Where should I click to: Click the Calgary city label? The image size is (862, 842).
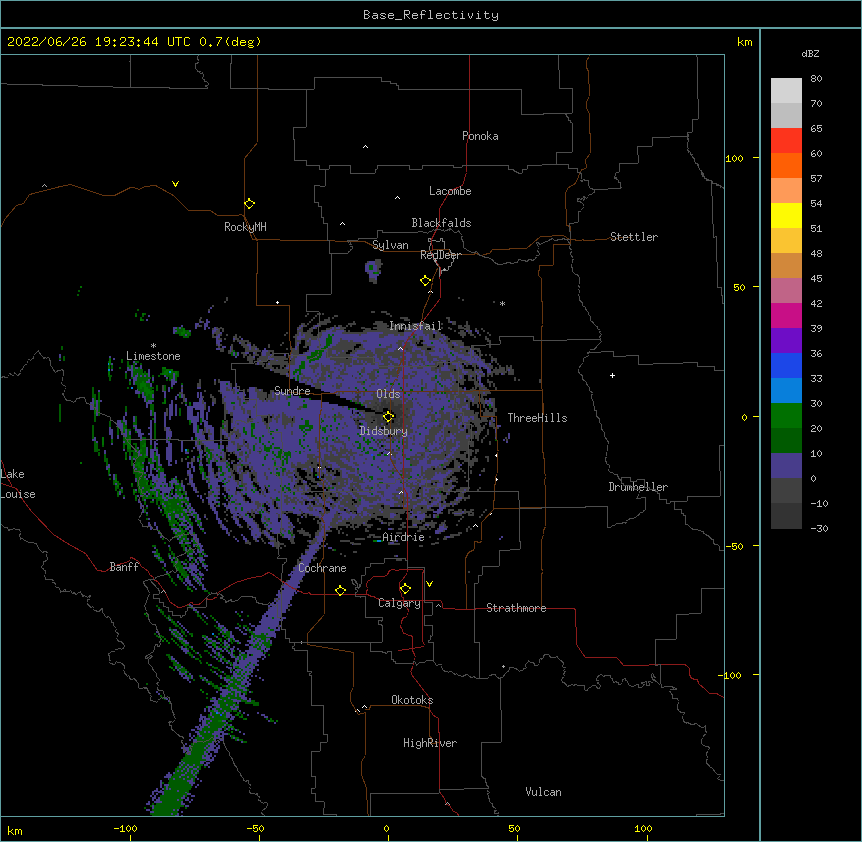point(400,603)
